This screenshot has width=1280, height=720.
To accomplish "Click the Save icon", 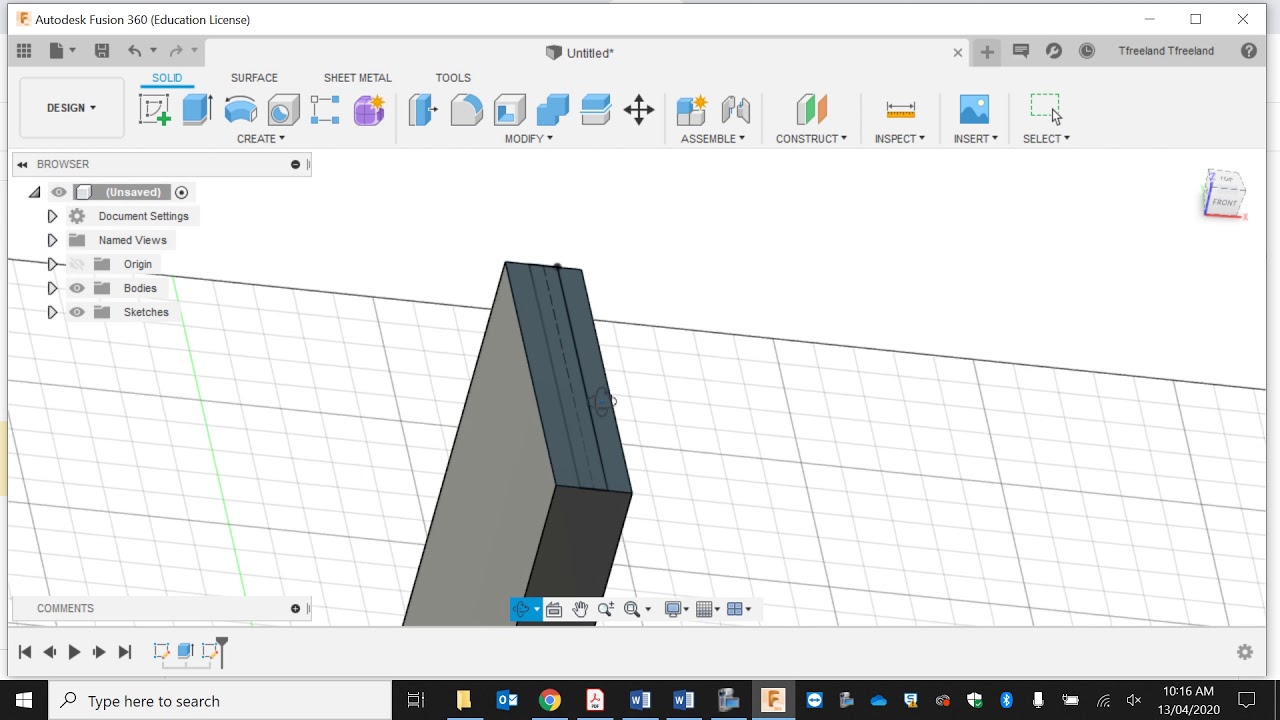I will (101, 51).
